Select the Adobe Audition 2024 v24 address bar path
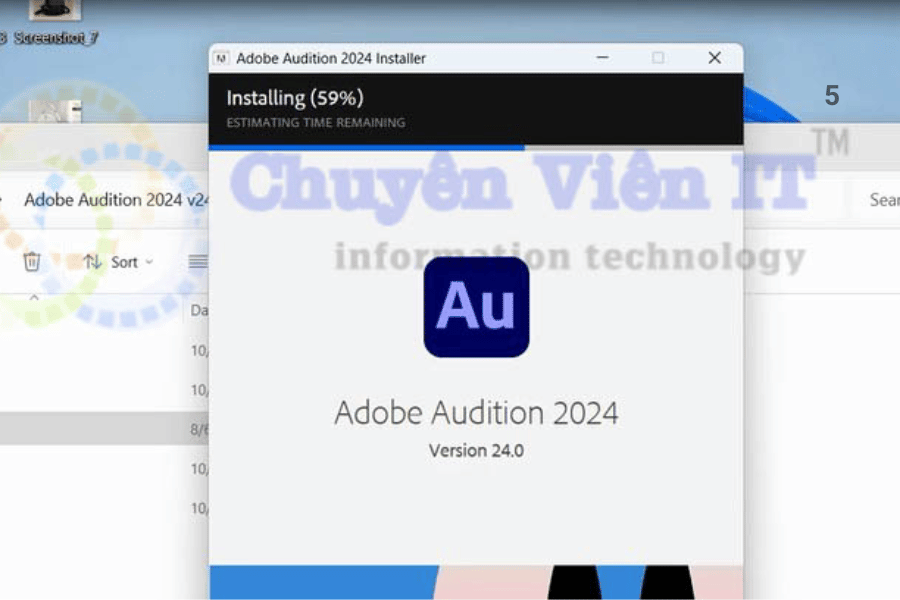The height and width of the screenshot is (600, 900). (x=115, y=200)
